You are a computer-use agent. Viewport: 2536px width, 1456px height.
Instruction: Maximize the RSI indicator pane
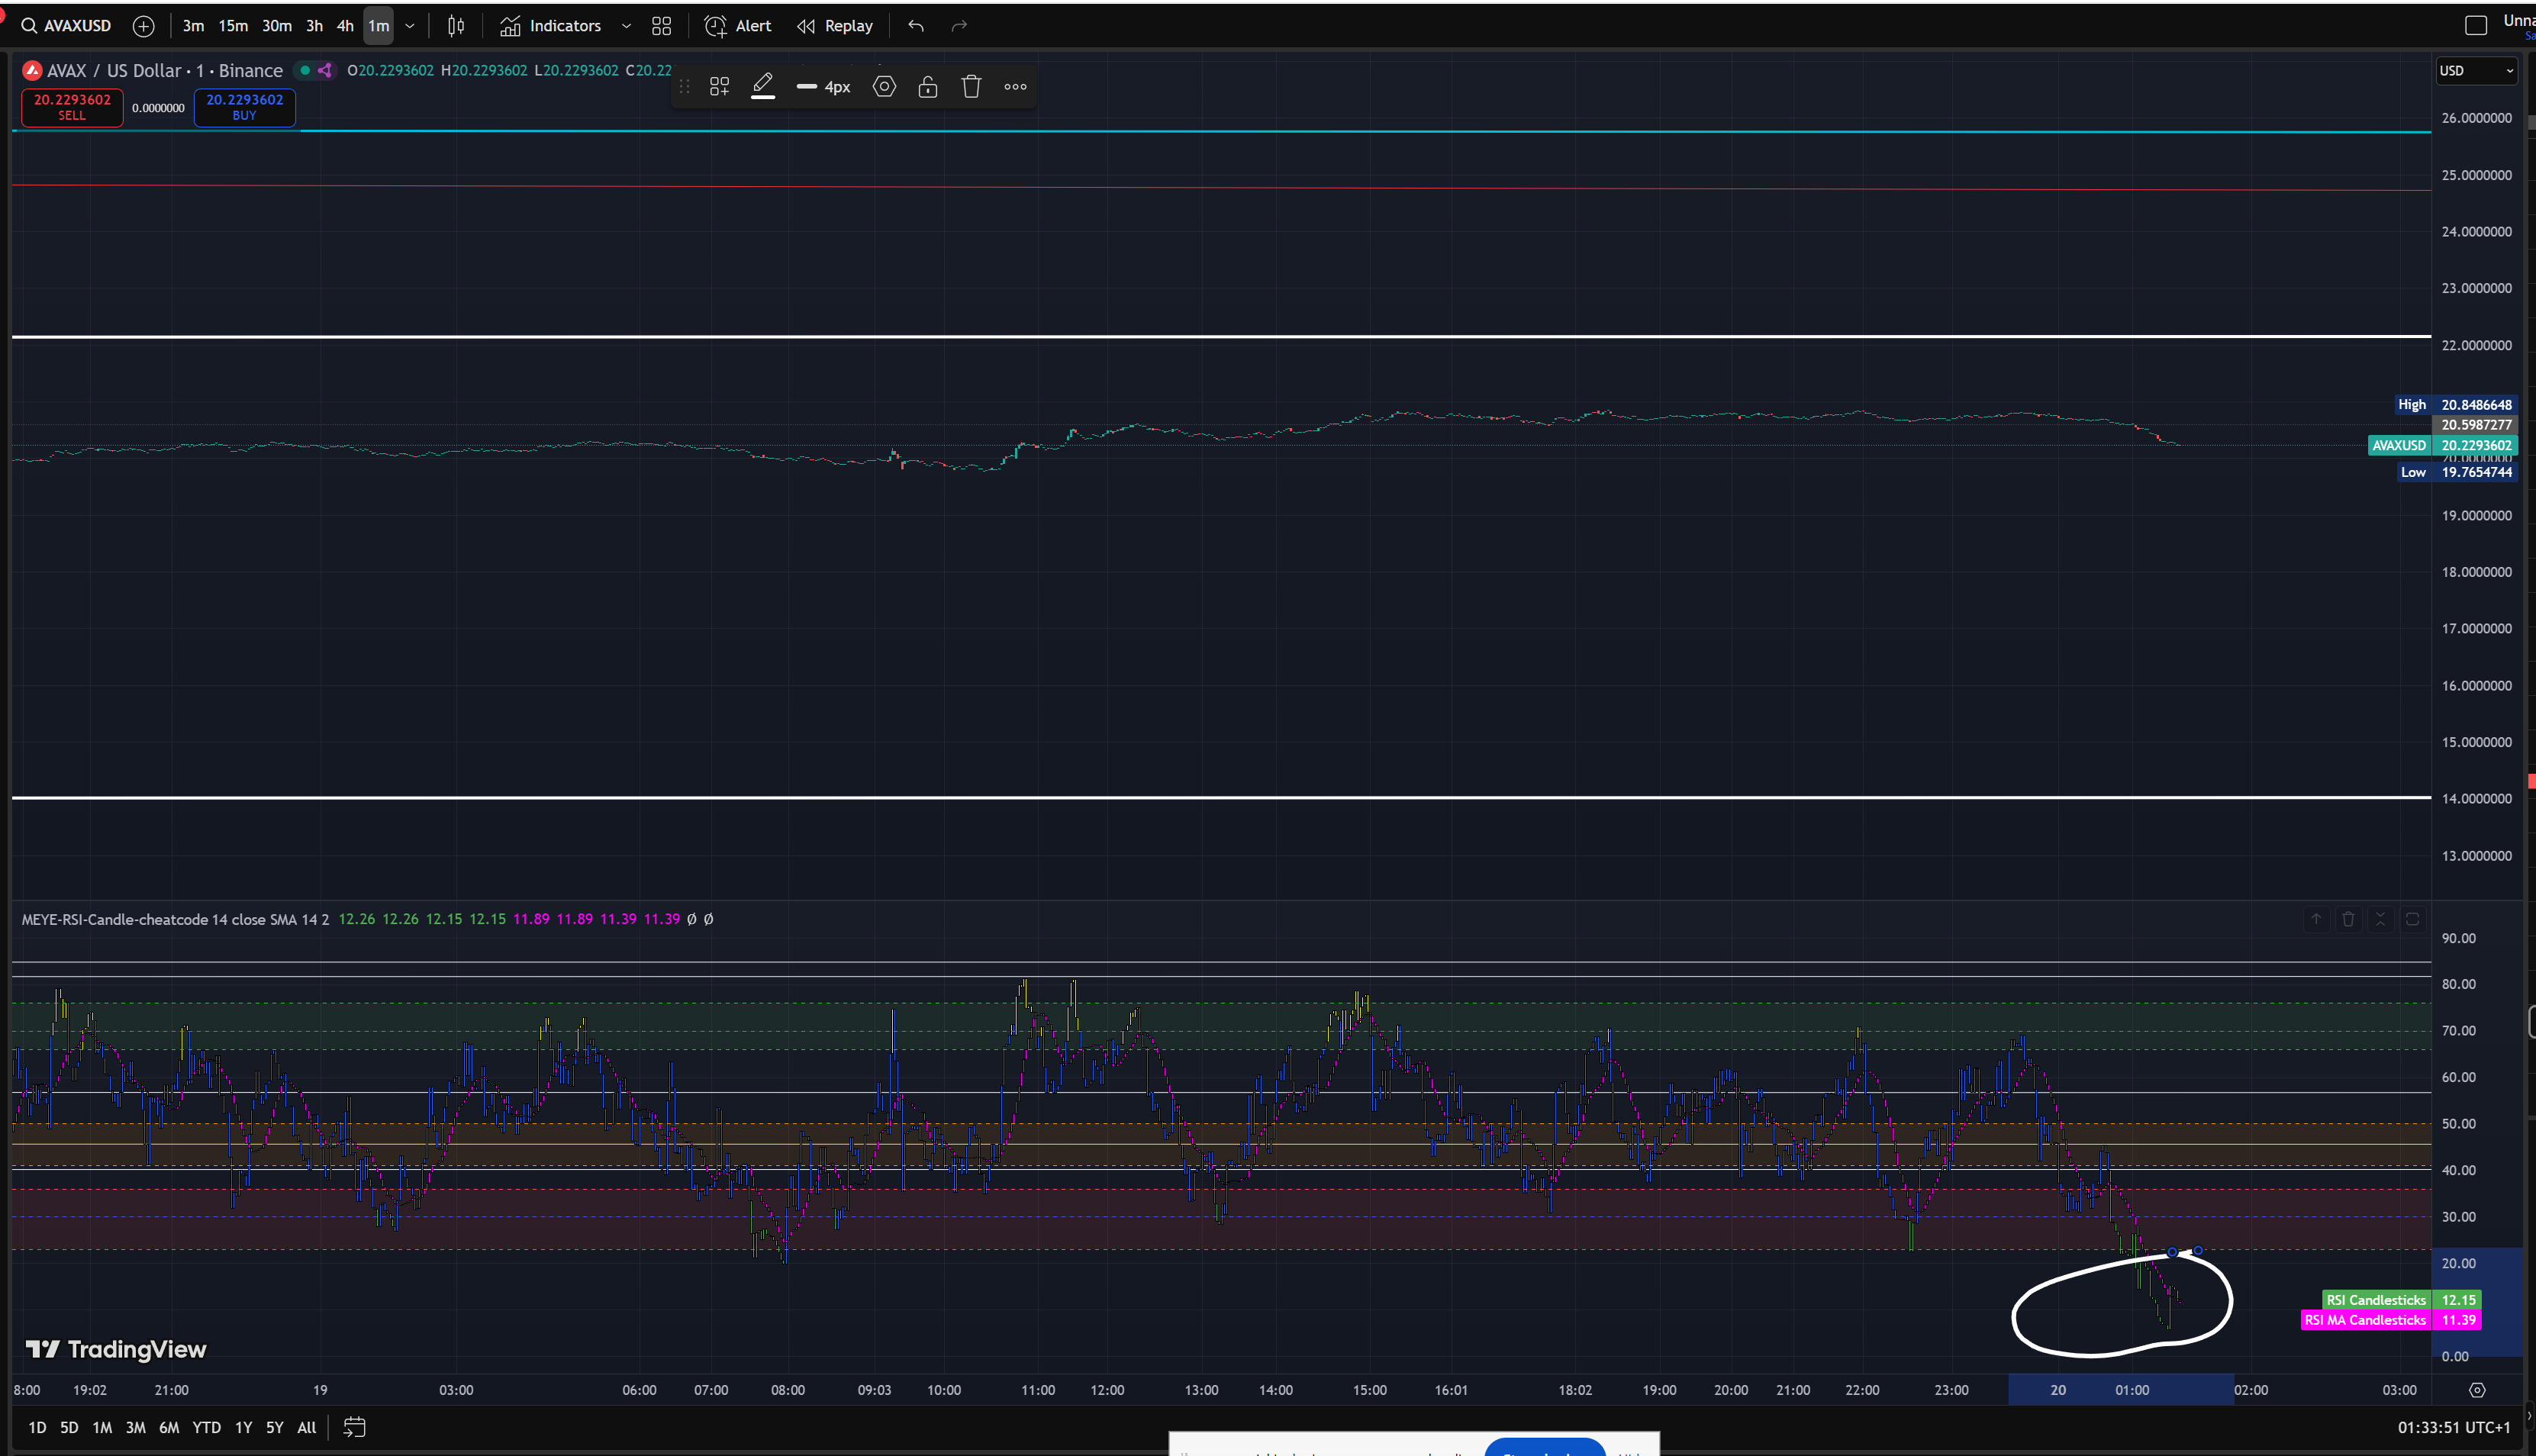2412,919
